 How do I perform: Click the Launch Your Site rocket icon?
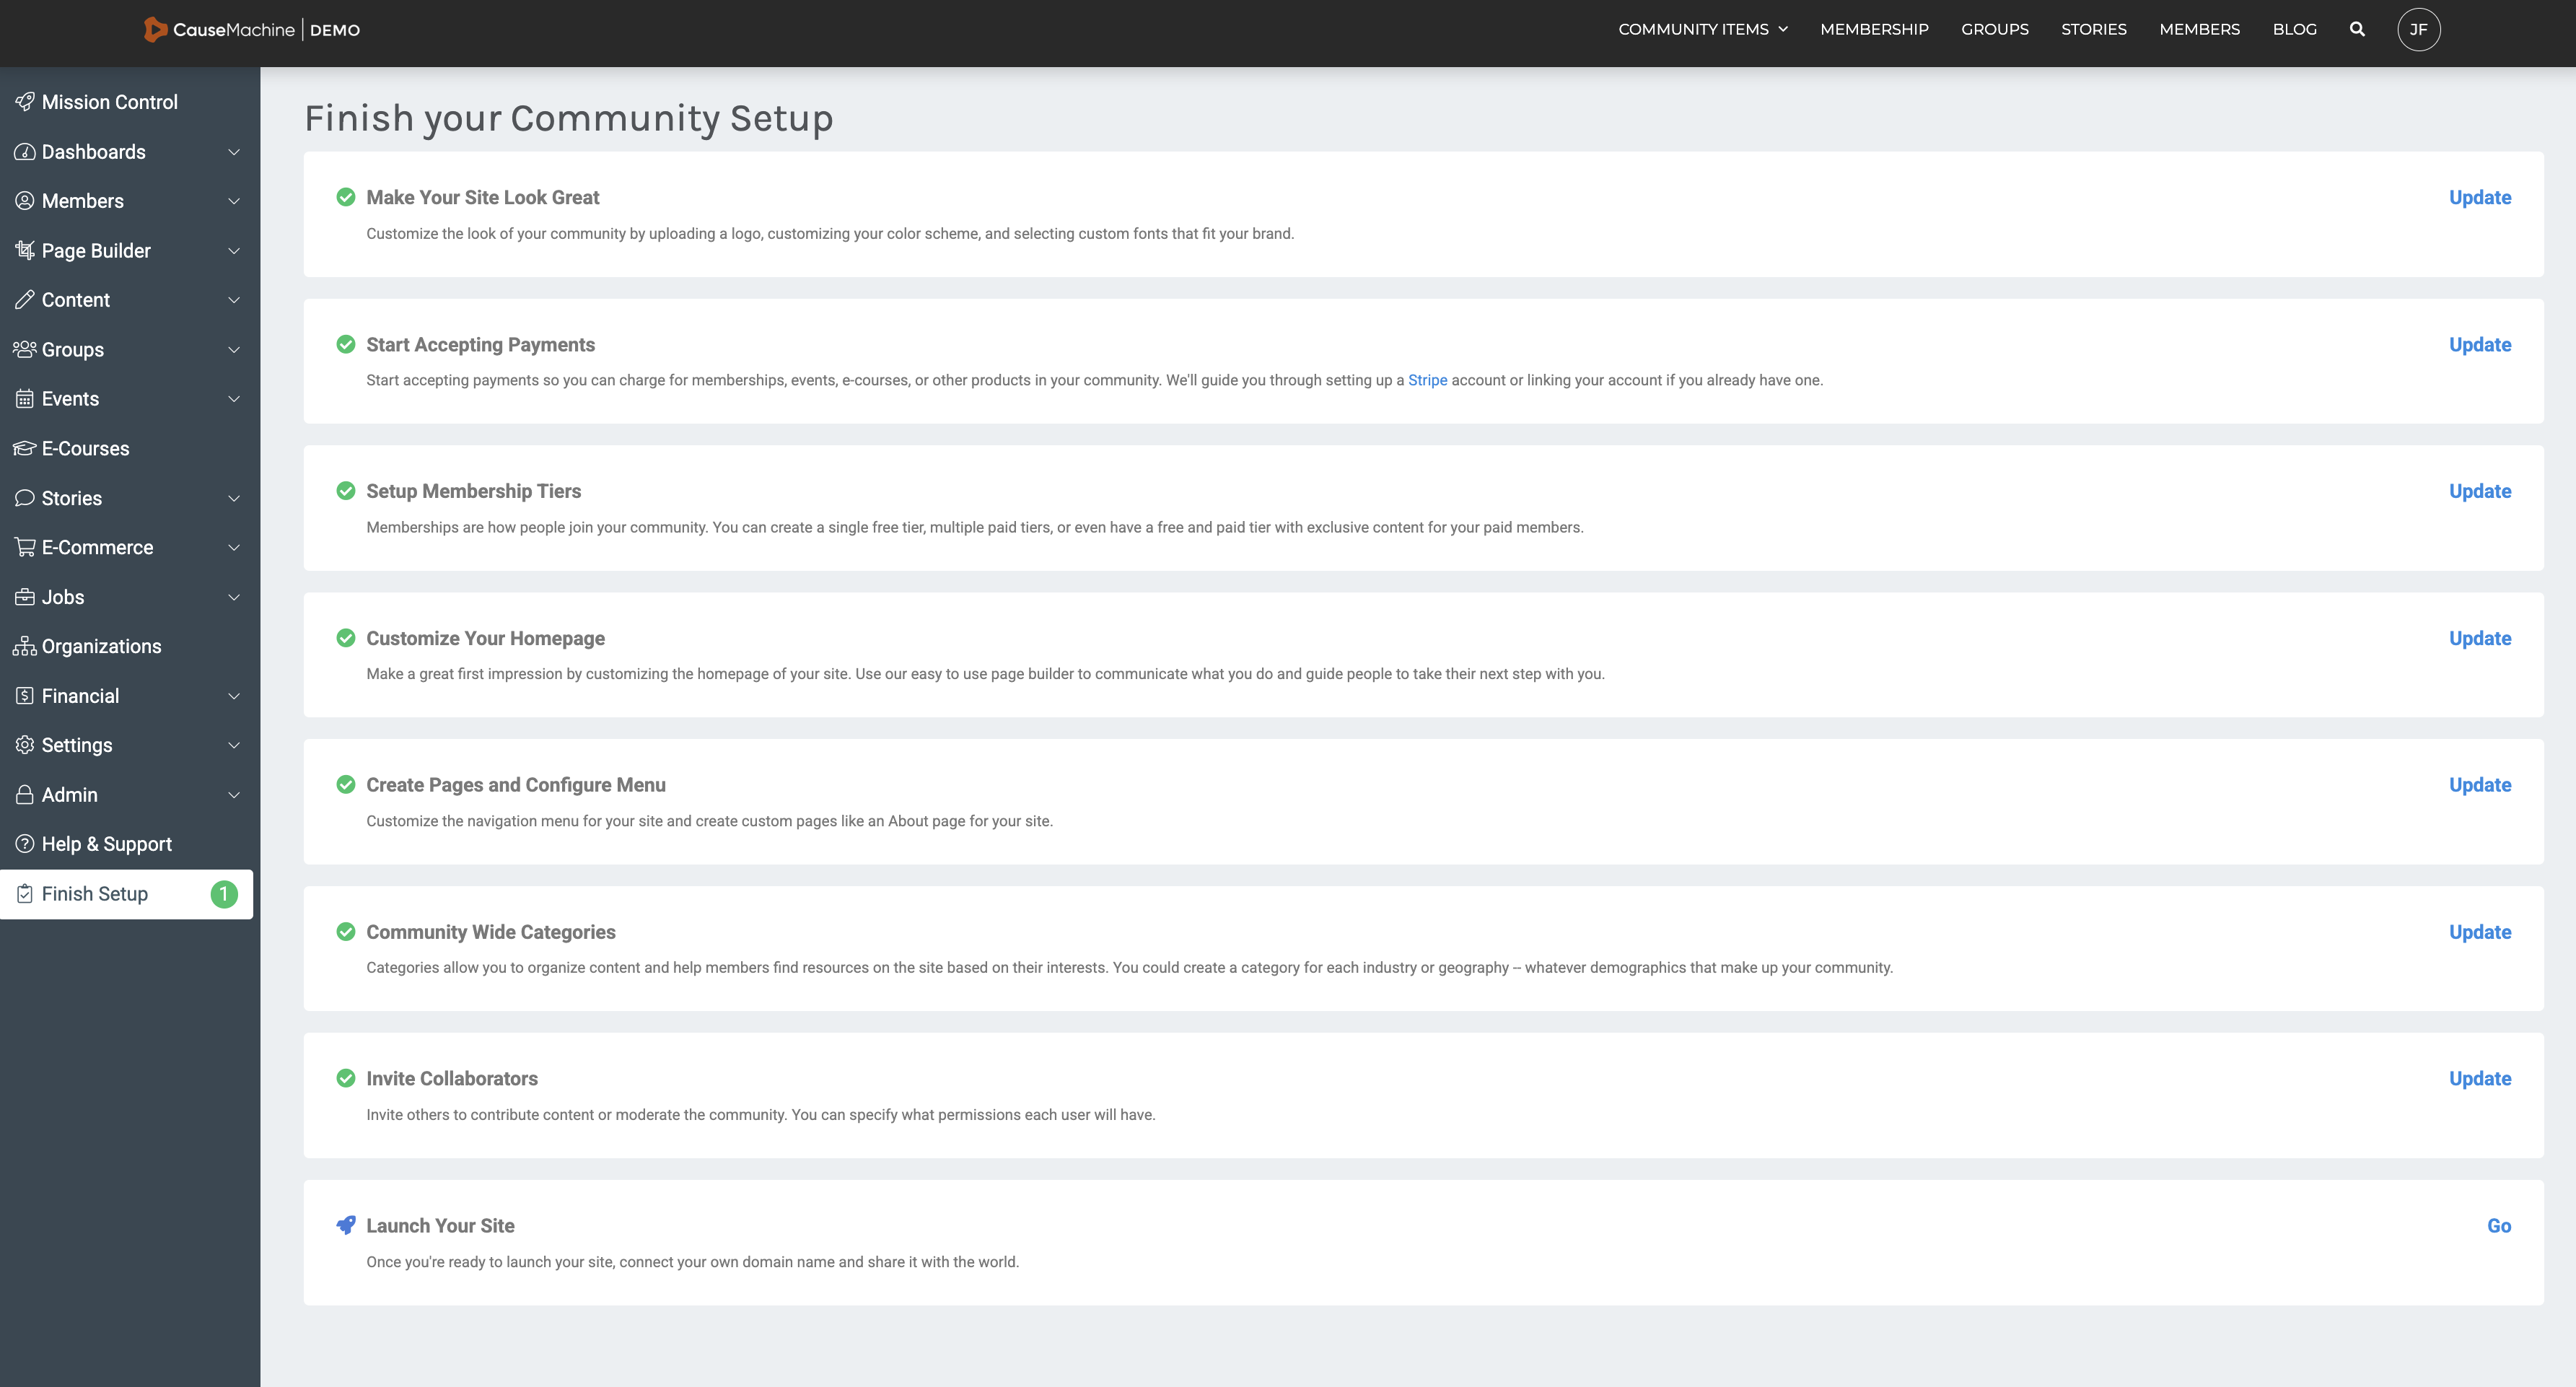(x=345, y=1225)
